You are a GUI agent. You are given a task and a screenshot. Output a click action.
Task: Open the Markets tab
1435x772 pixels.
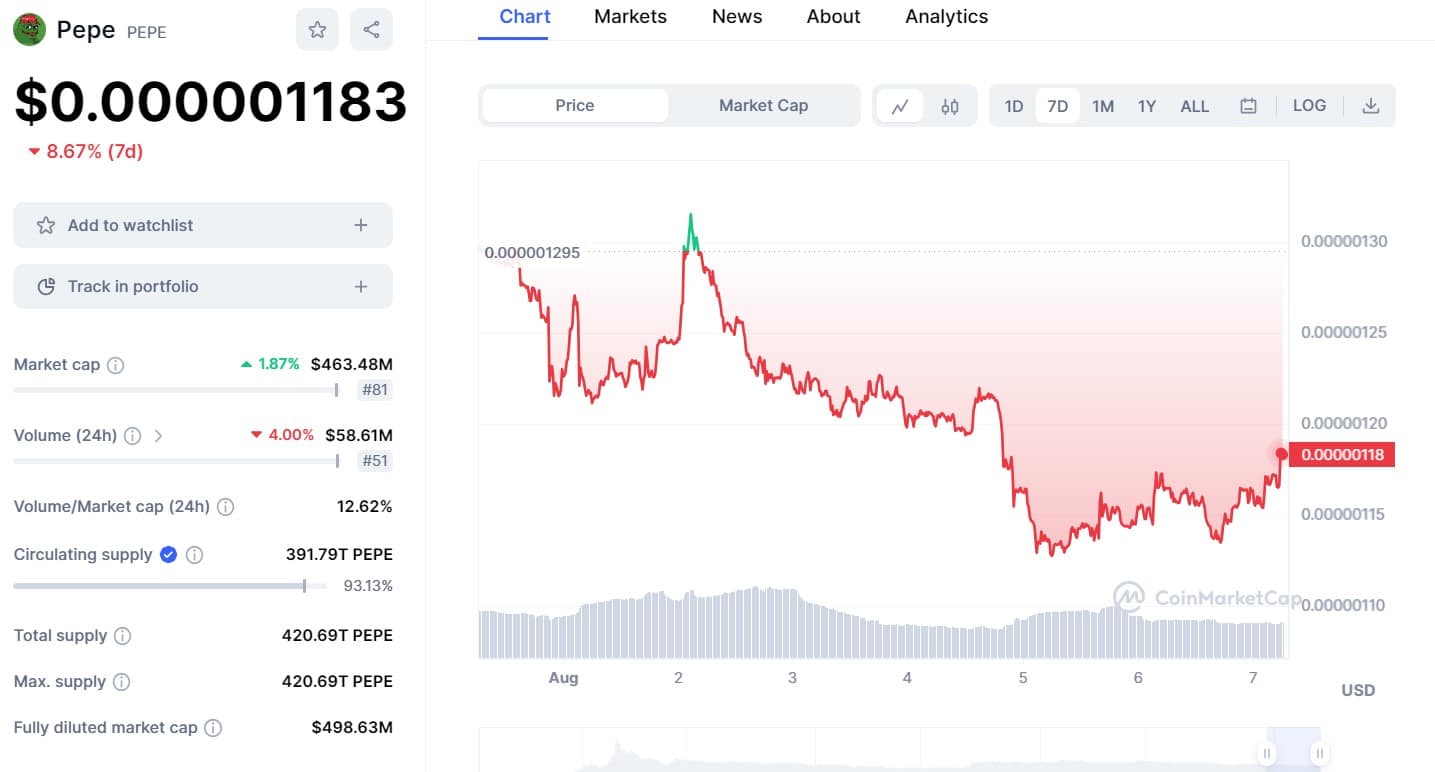tap(630, 17)
